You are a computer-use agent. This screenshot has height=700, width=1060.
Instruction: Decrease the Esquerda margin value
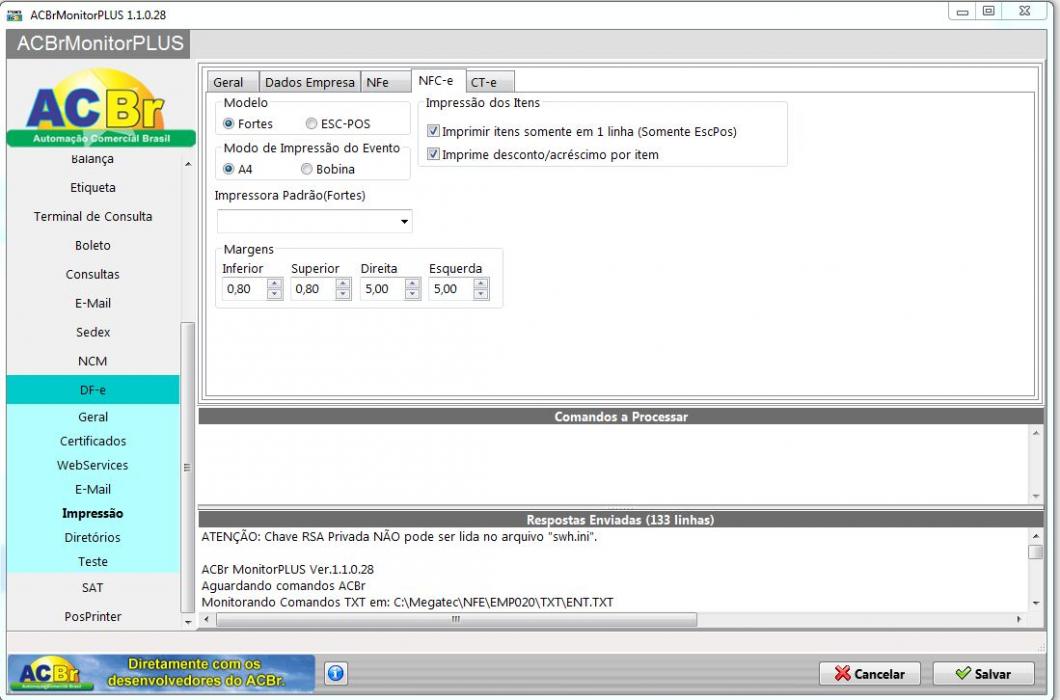481,294
